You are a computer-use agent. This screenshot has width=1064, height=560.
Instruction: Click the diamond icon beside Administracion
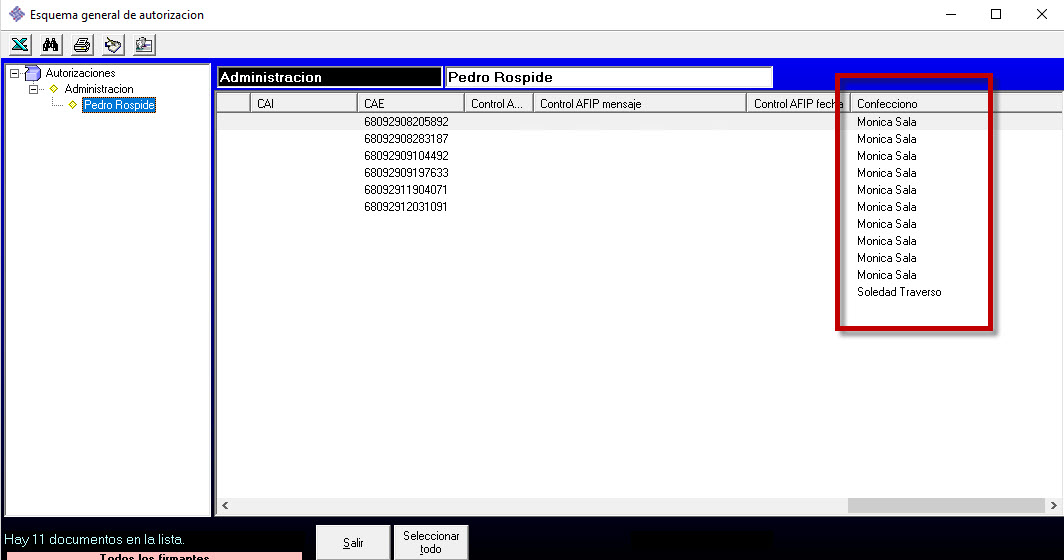pyautogui.click(x=54, y=89)
